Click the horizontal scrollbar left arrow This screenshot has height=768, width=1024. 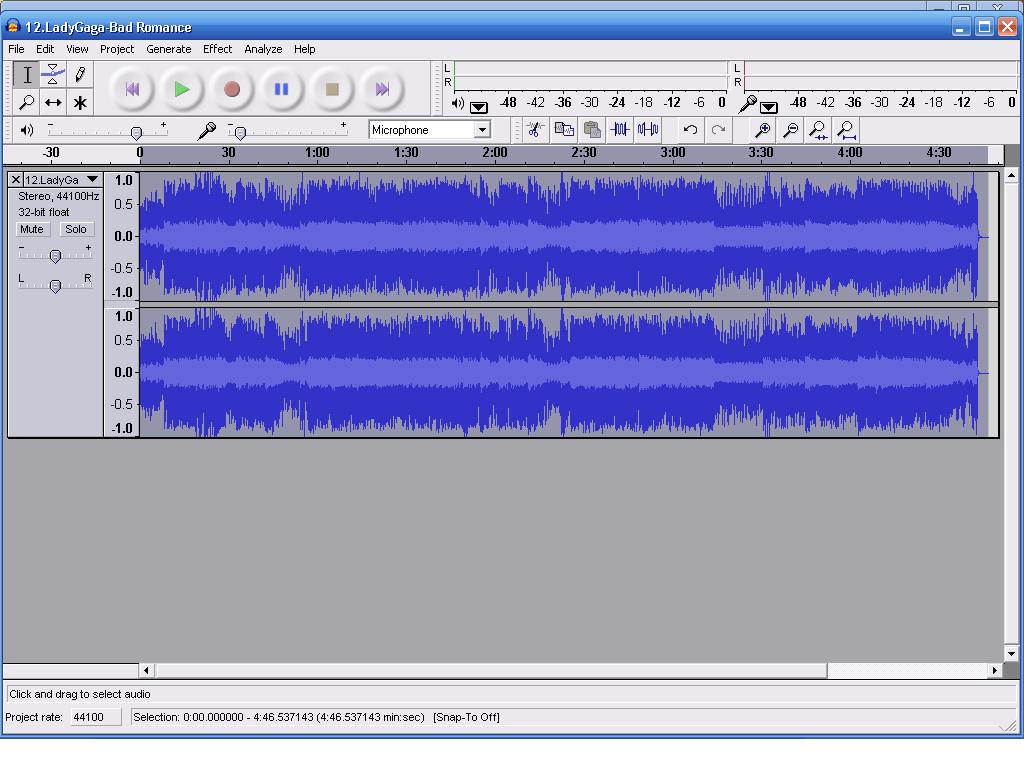click(x=146, y=671)
